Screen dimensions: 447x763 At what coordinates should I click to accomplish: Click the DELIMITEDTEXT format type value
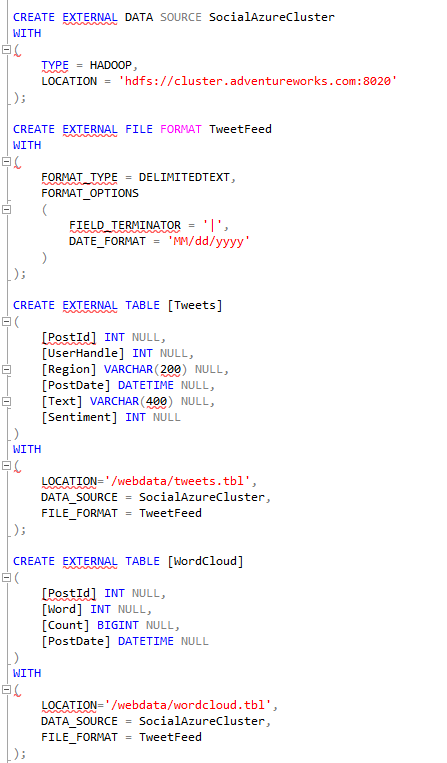(x=184, y=178)
